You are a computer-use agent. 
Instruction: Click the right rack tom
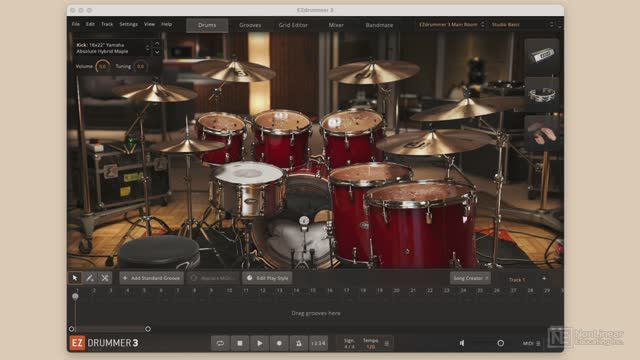tap(352, 137)
